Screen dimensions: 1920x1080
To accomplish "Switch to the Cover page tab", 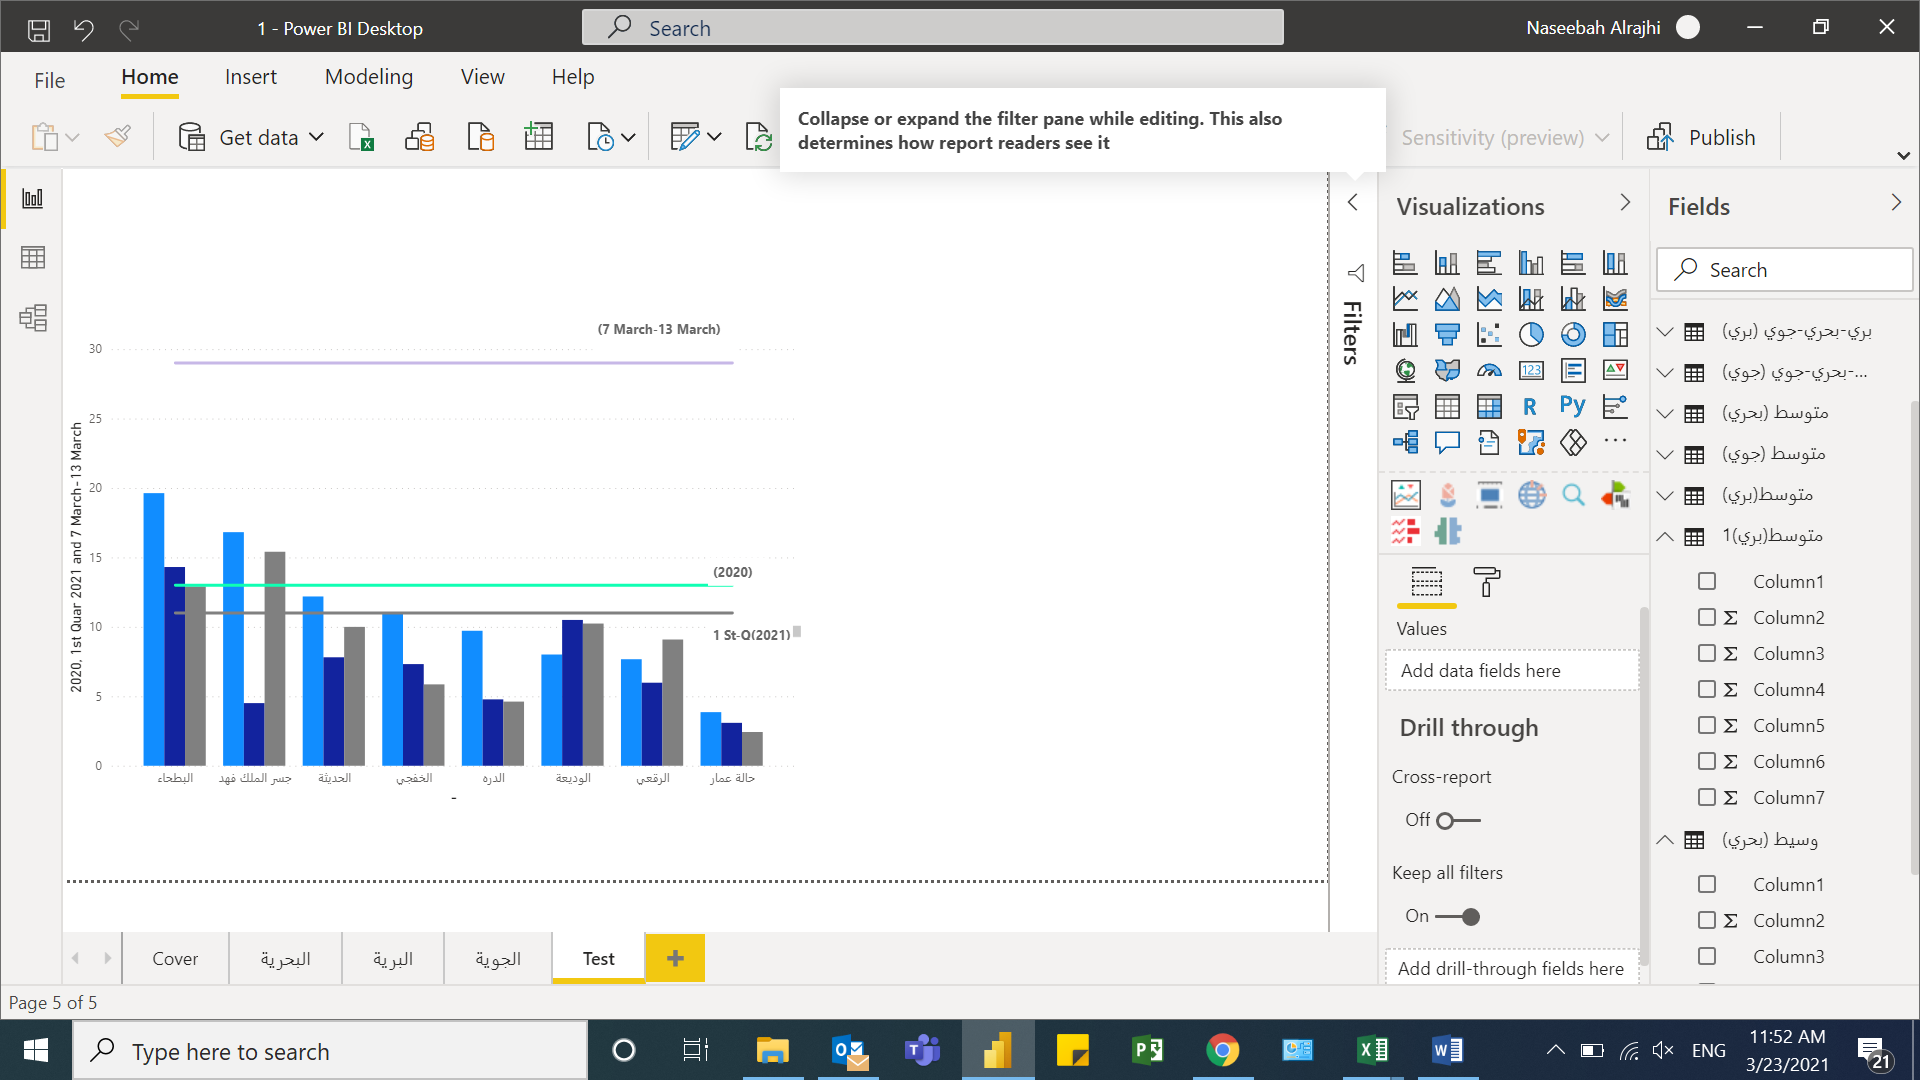I will coord(175,959).
